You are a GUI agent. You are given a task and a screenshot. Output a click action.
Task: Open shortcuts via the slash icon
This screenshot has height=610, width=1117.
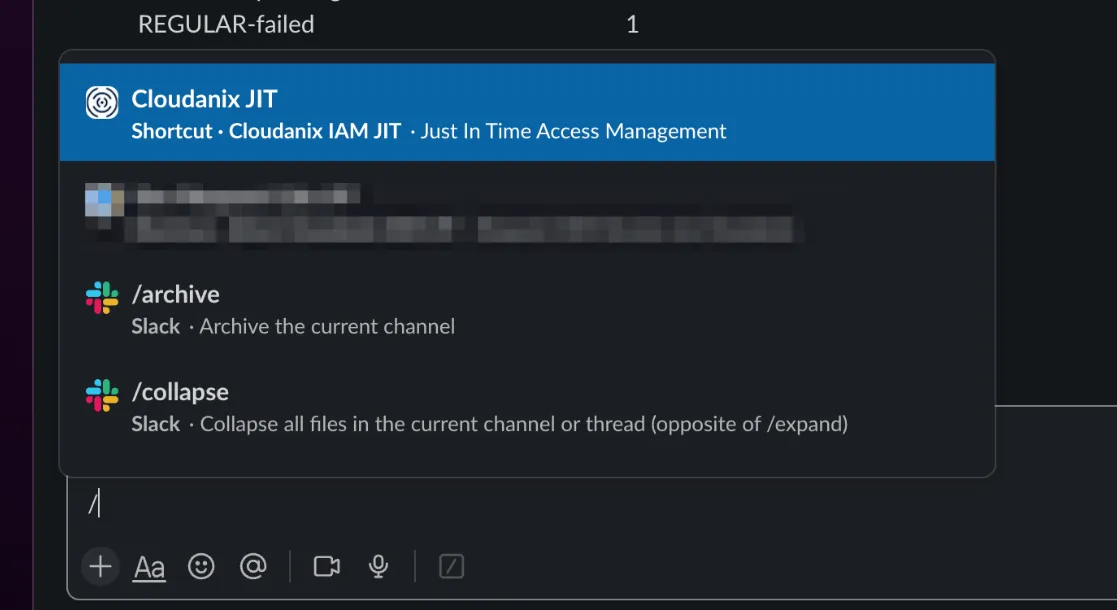click(x=450, y=566)
